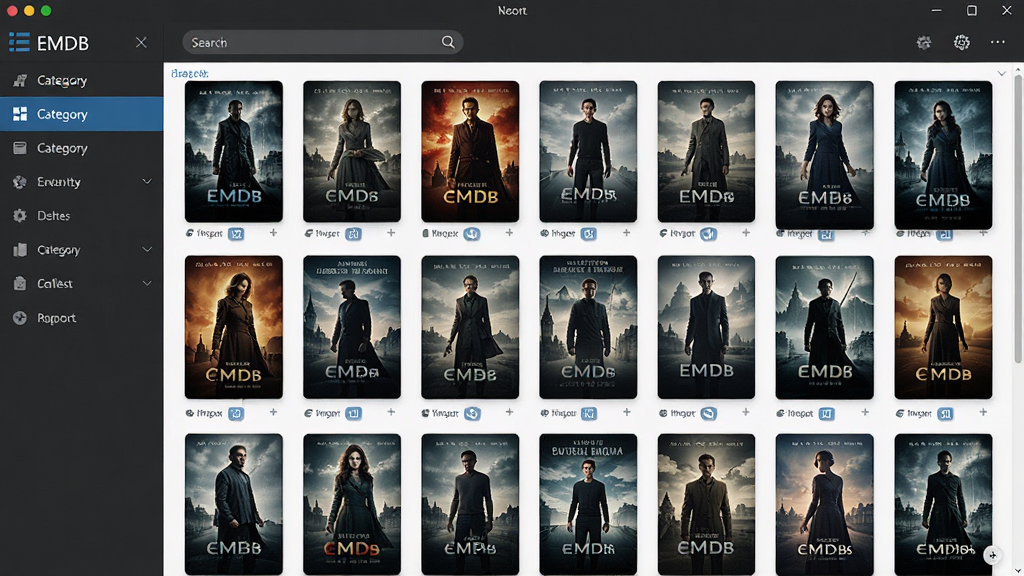Click the blue badge under the first top-row poster
1024x576 pixels.
tap(236, 234)
